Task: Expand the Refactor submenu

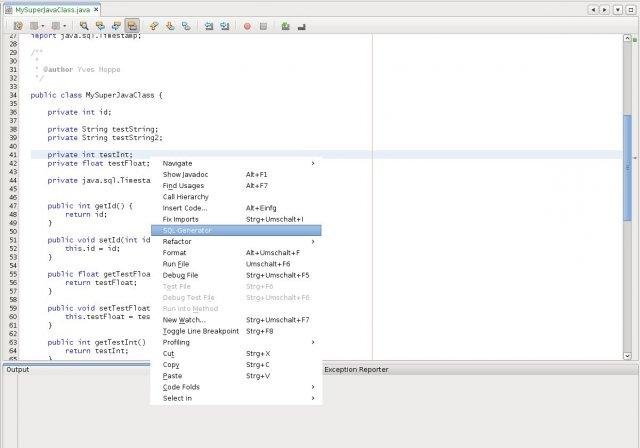Action: (236, 242)
